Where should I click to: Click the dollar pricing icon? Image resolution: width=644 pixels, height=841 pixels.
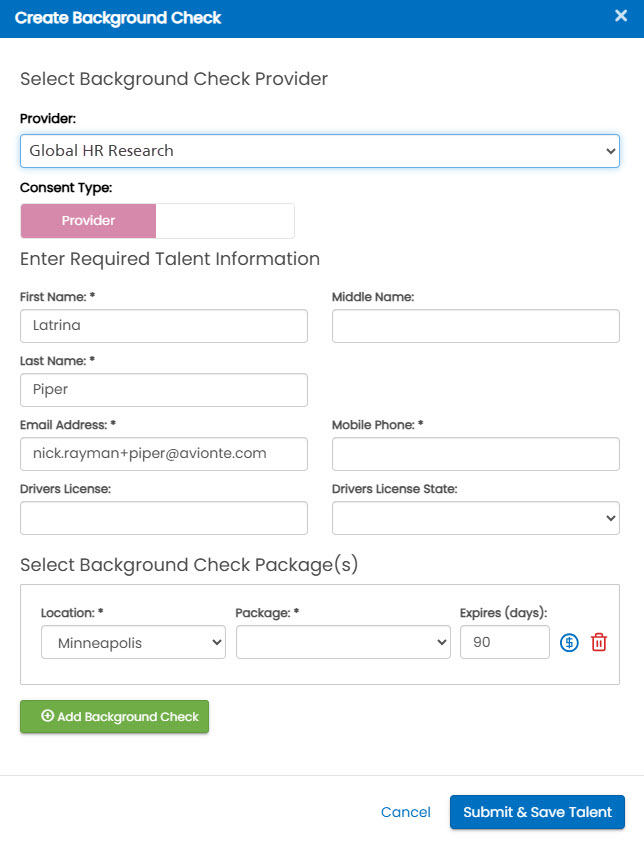569,642
